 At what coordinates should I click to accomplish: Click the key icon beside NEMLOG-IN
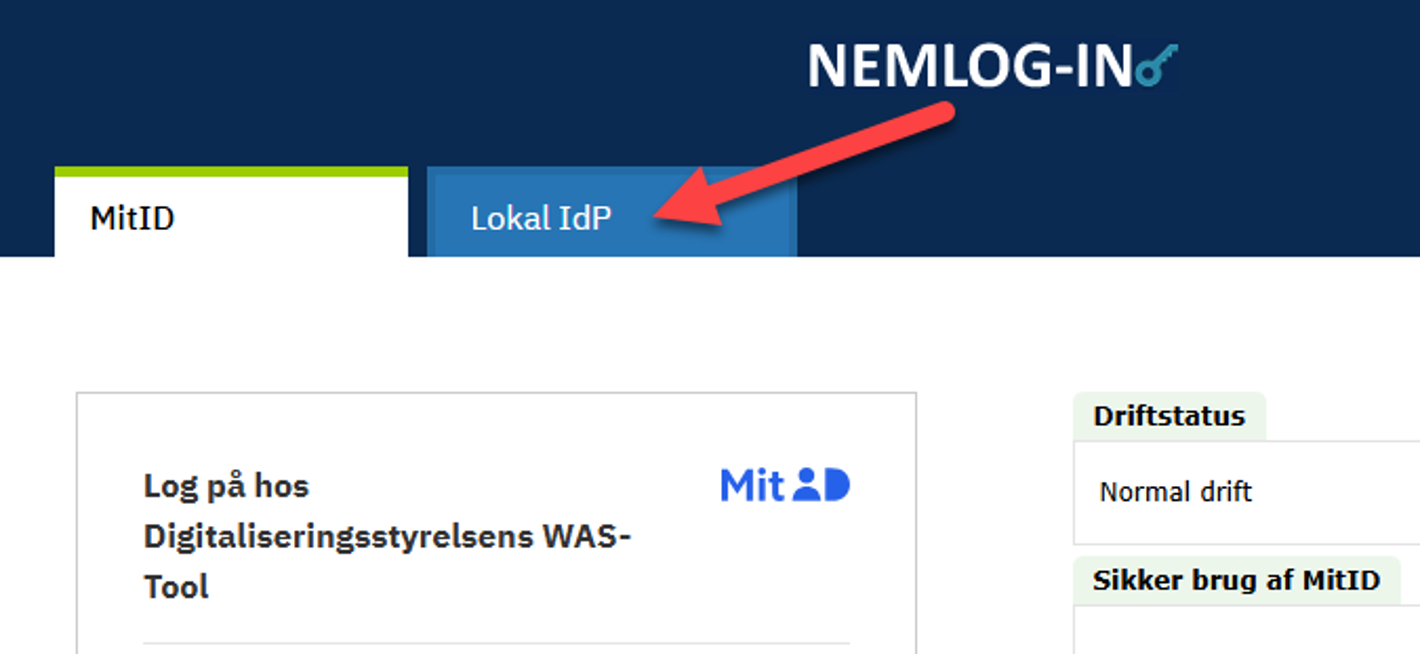click(x=1158, y=66)
